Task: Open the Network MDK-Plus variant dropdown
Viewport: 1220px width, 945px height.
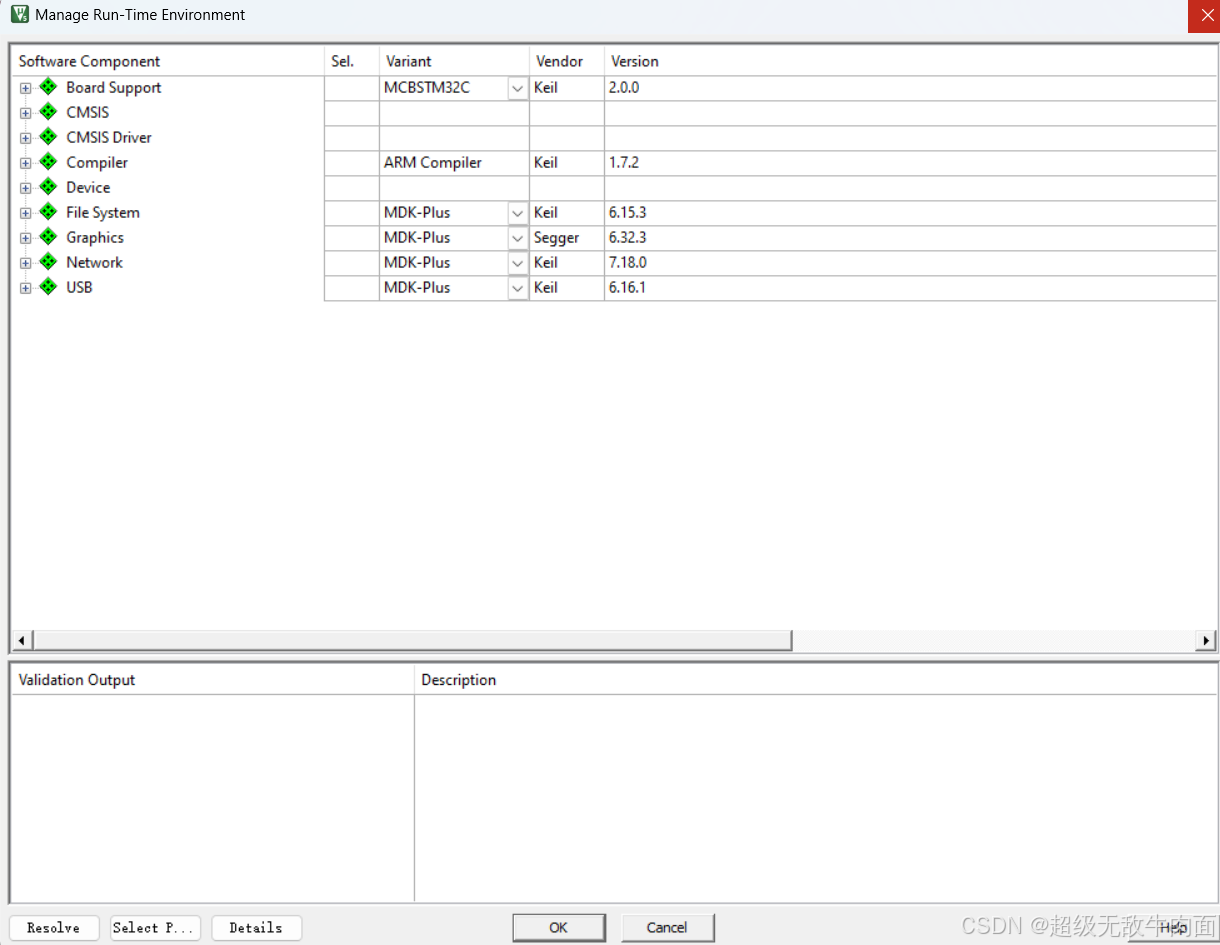Action: [517, 263]
